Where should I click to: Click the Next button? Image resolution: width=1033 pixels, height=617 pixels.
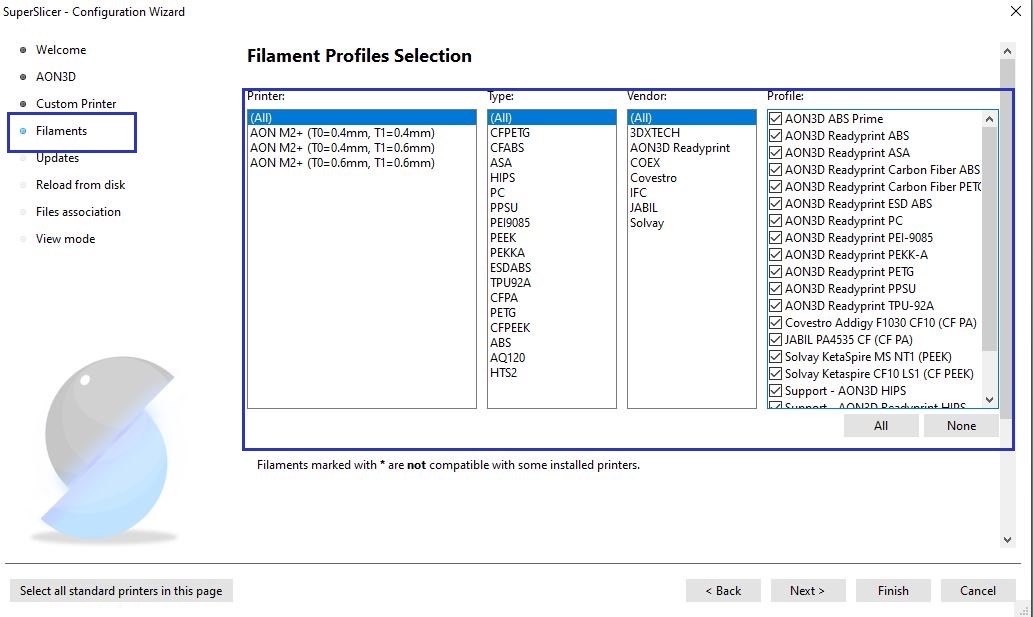click(807, 591)
